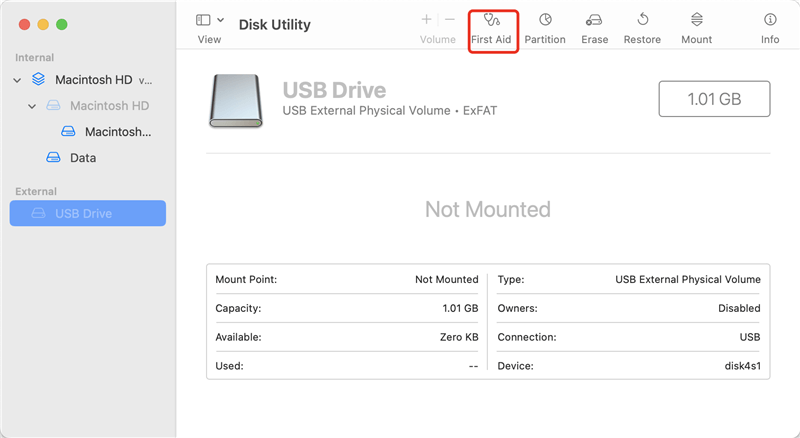800x438 pixels.
Task: Select the Restore toolbar icon
Action: click(642, 28)
